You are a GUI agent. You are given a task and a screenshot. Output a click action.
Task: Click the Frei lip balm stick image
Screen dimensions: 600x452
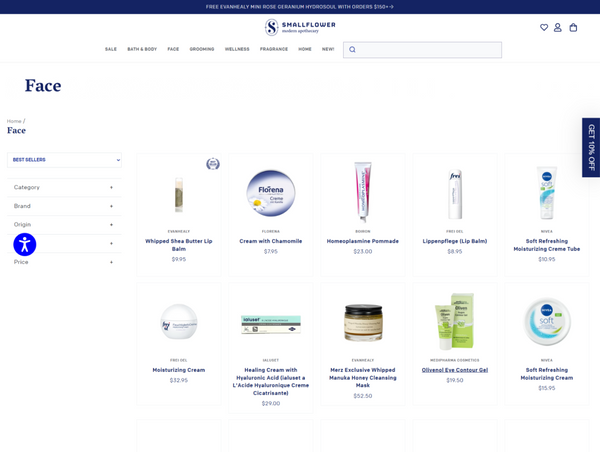pos(455,194)
